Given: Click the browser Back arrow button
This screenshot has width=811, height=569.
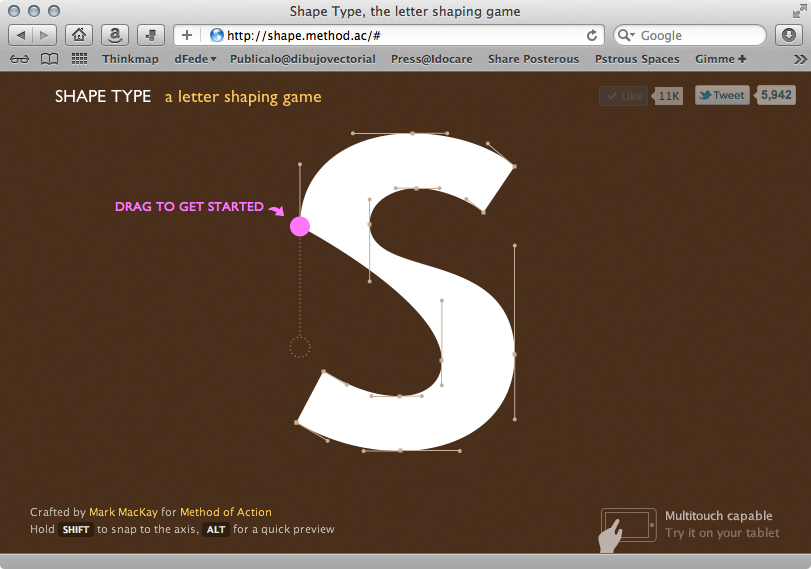Looking at the screenshot, I should pyautogui.click(x=21, y=35).
